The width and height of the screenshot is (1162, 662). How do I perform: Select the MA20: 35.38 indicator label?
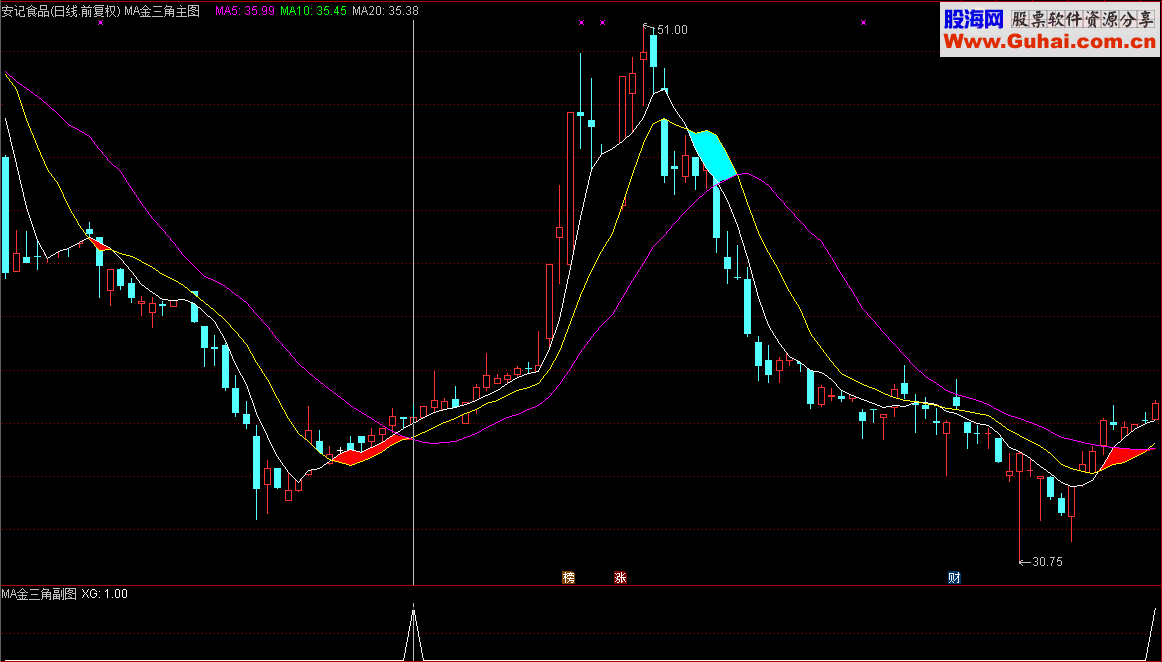pos(385,11)
